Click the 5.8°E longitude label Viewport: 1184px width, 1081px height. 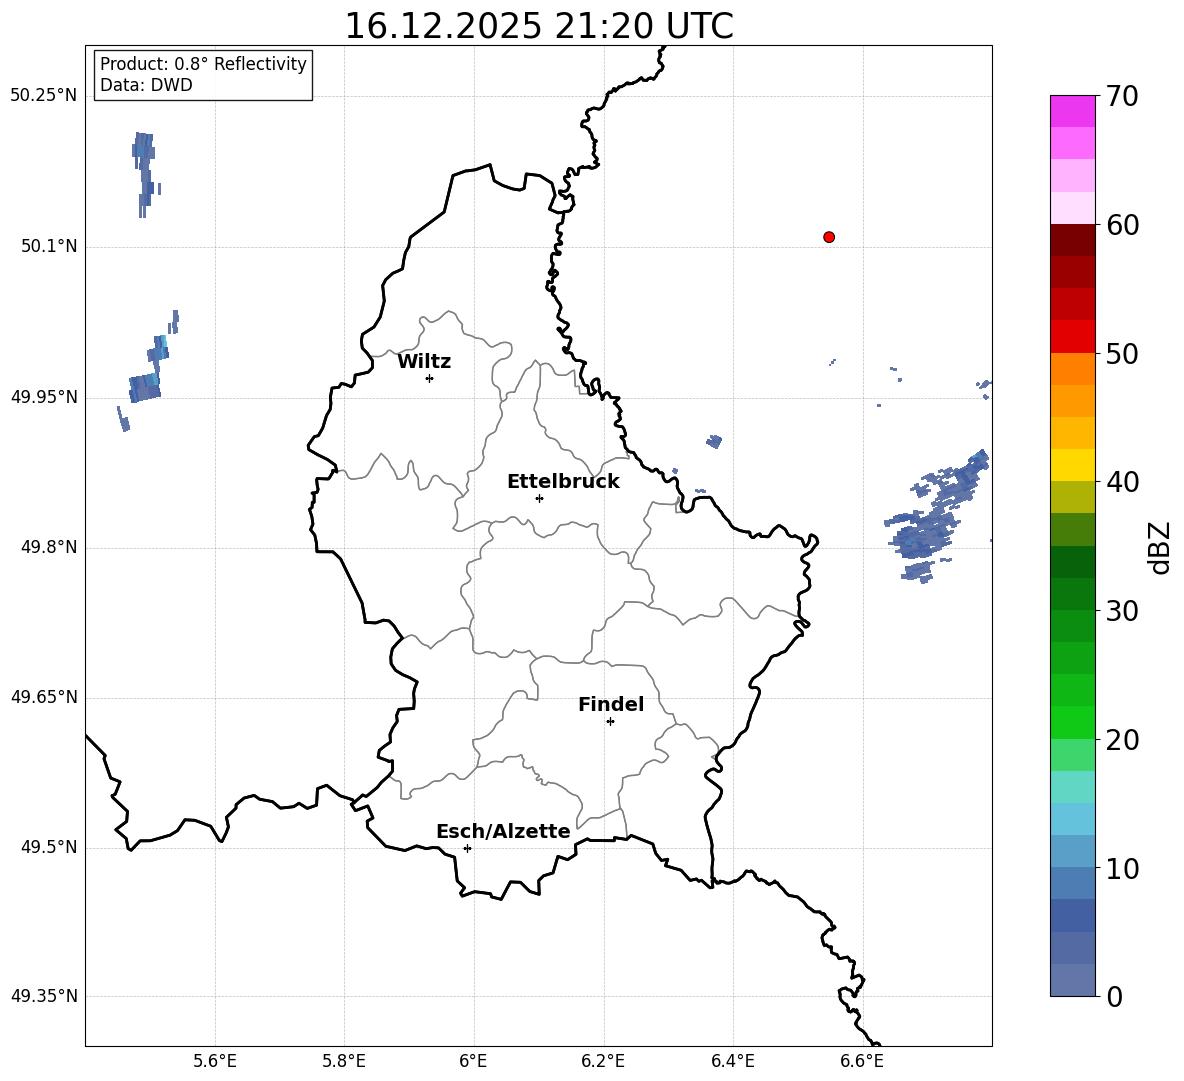click(344, 1061)
